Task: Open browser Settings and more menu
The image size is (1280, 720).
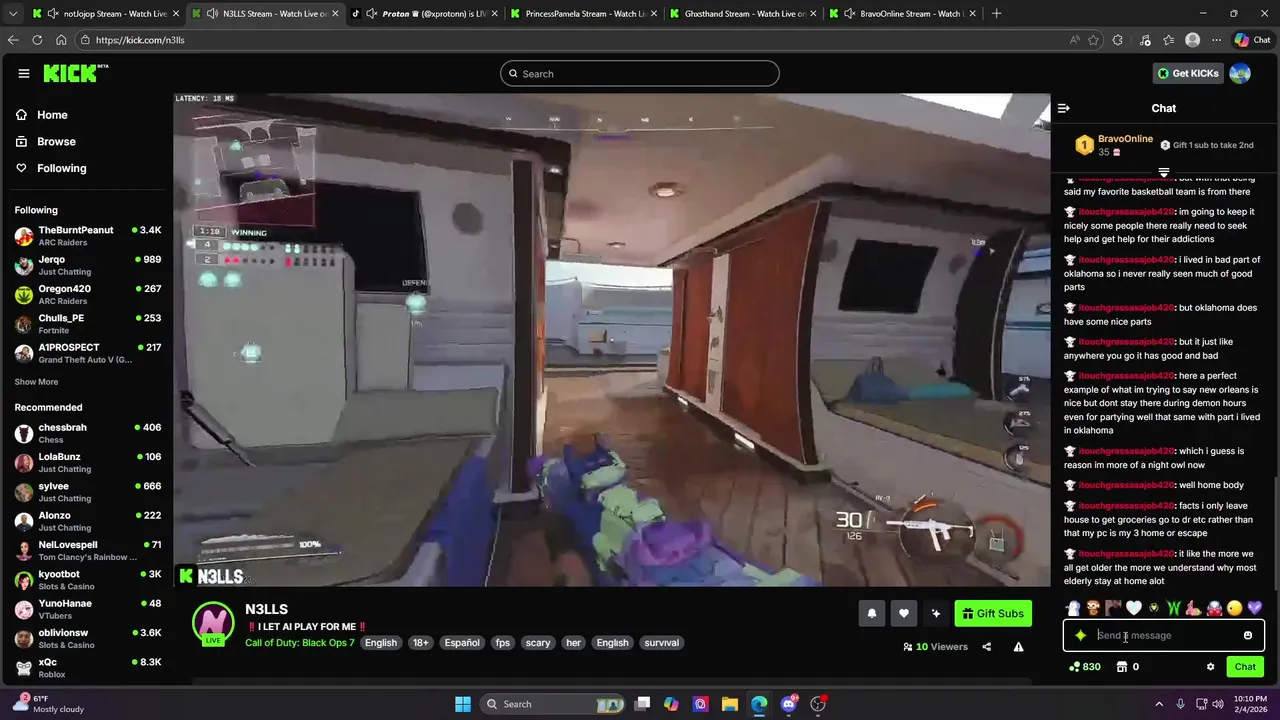Action: coord(1216,40)
